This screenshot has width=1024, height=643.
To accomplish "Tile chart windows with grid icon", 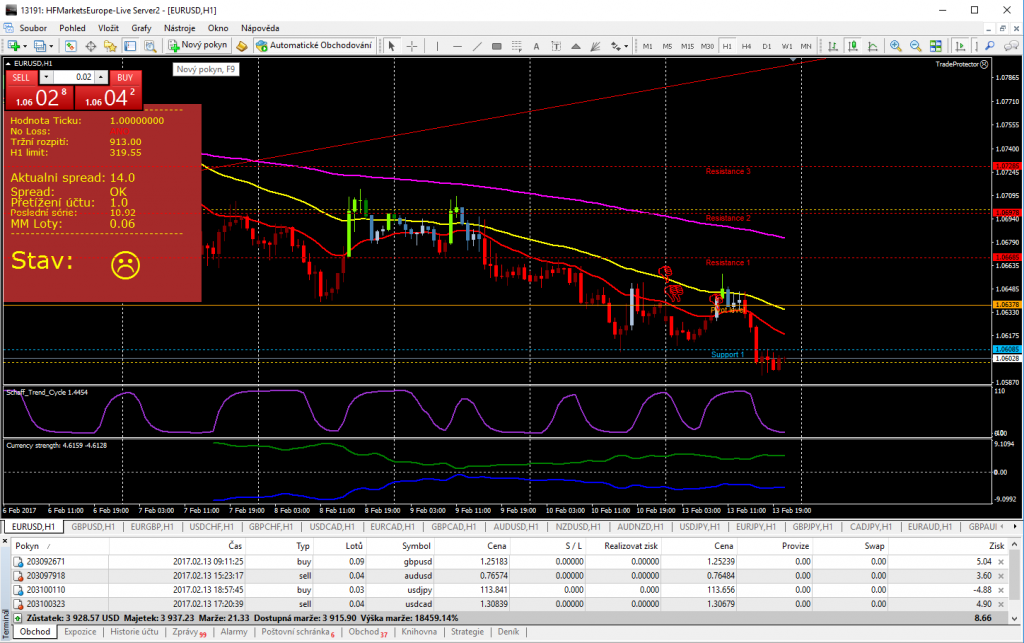I will coord(936,46).
